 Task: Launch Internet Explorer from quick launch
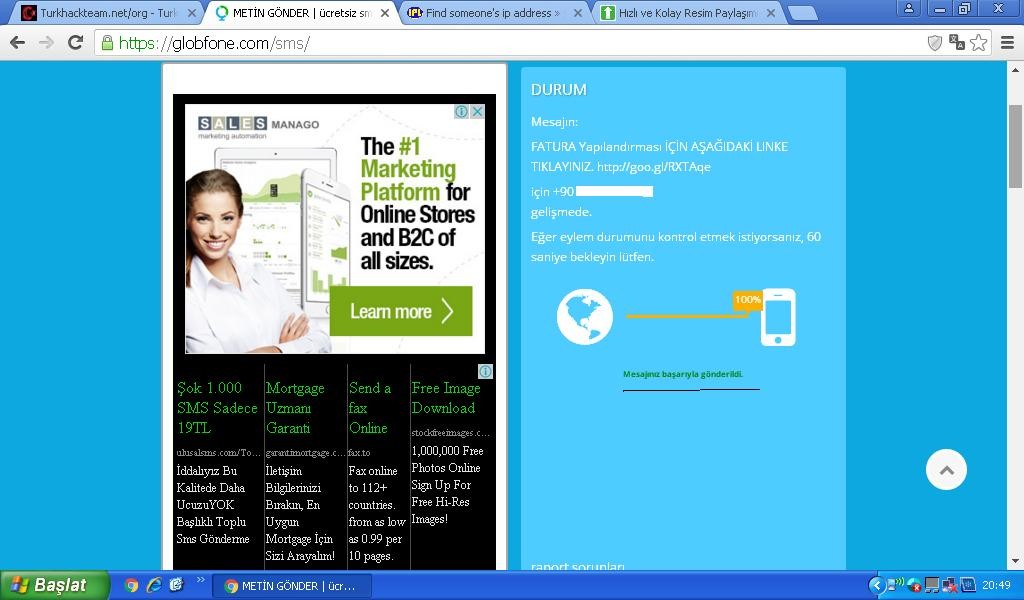coord(154,585)
